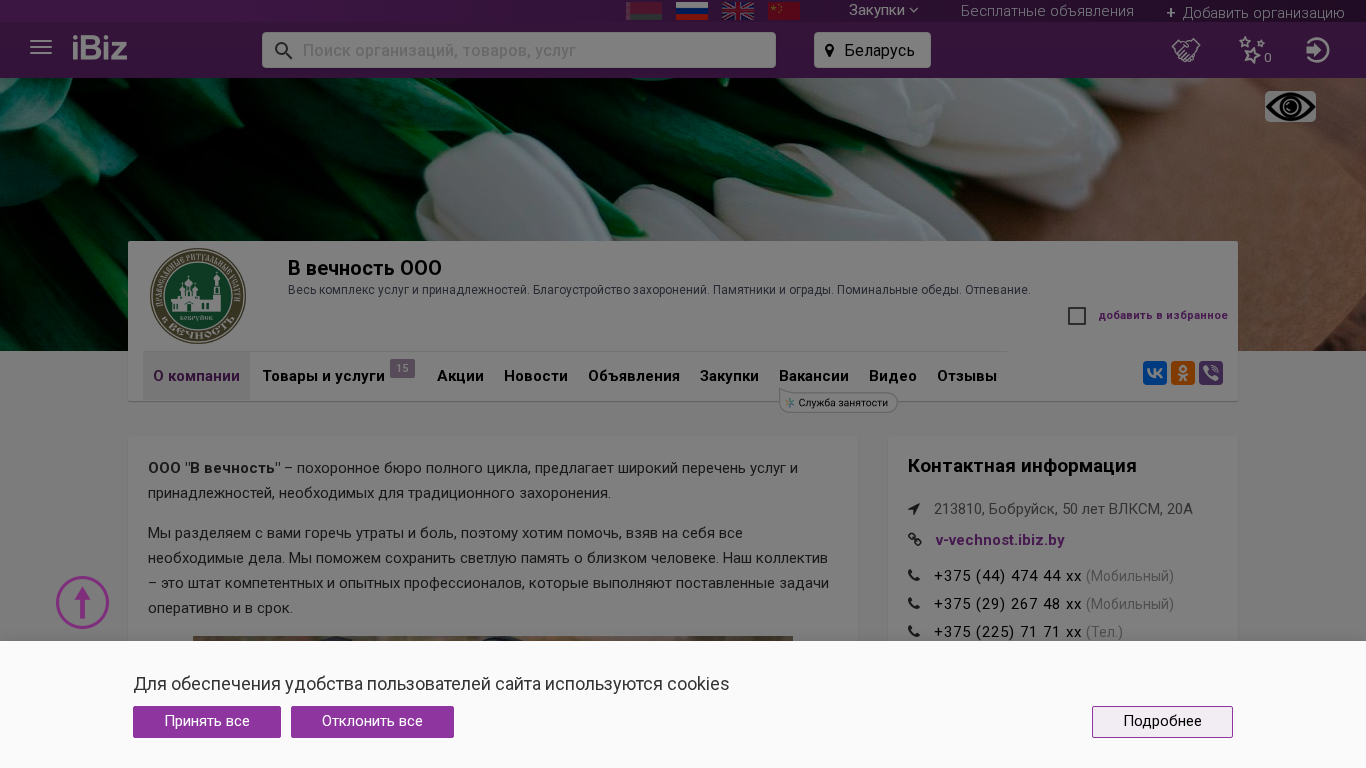
Task: Click Добавить организацию link
Action: (1255, 13)
